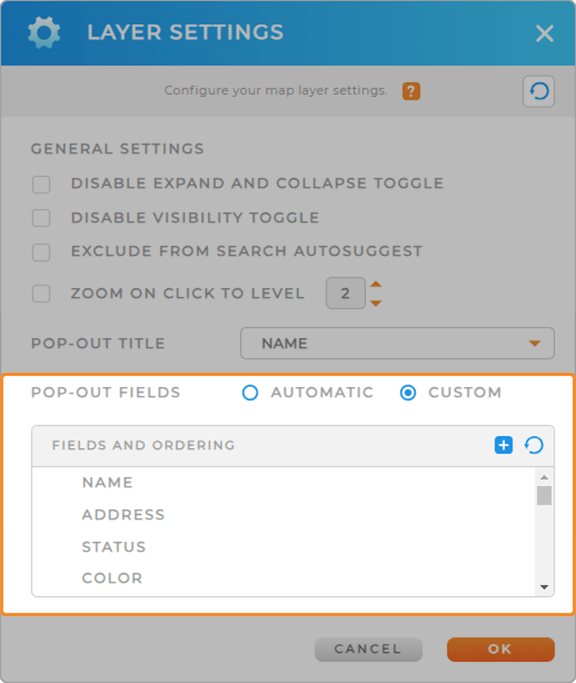
Task: Enable Zoom On Click To Level checkbox
Action: pyautogui.click(x=41, y=294)
